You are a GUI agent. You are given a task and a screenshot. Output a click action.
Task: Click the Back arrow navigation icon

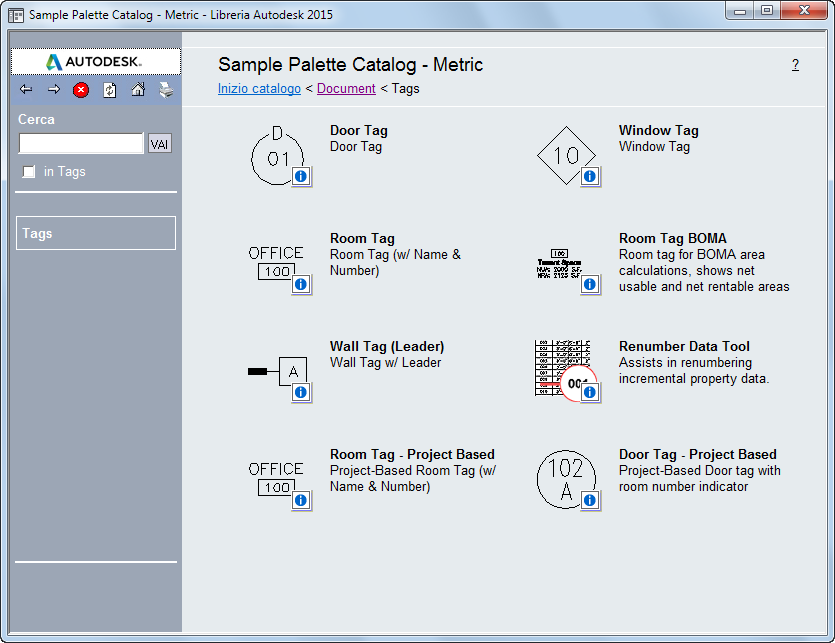click(26, 89)
